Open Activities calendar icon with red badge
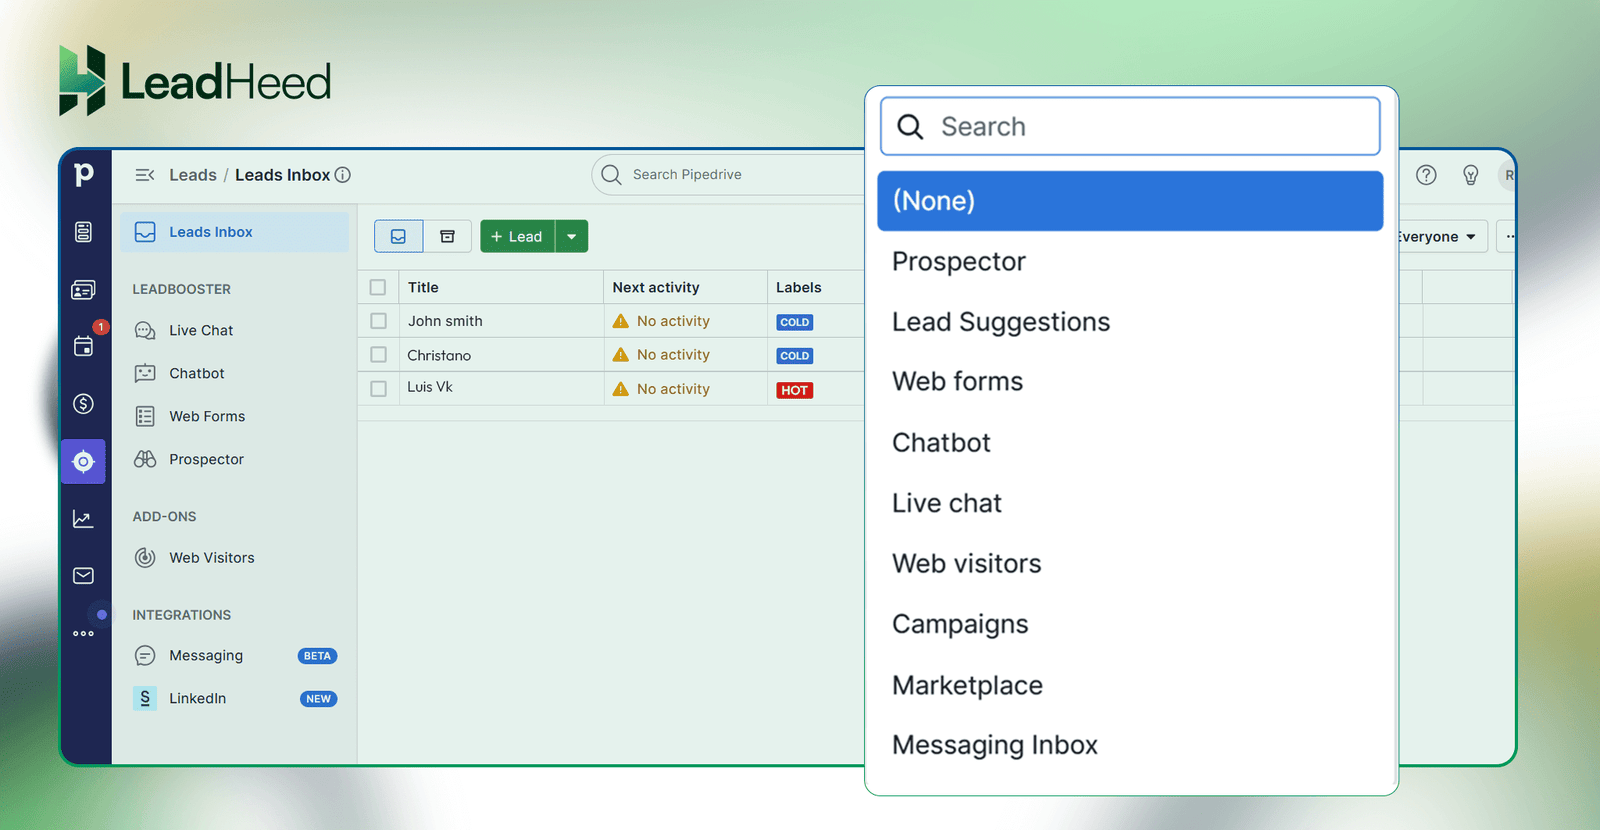The height and width of the screenshot is (830, 1600). coord(84,346)
